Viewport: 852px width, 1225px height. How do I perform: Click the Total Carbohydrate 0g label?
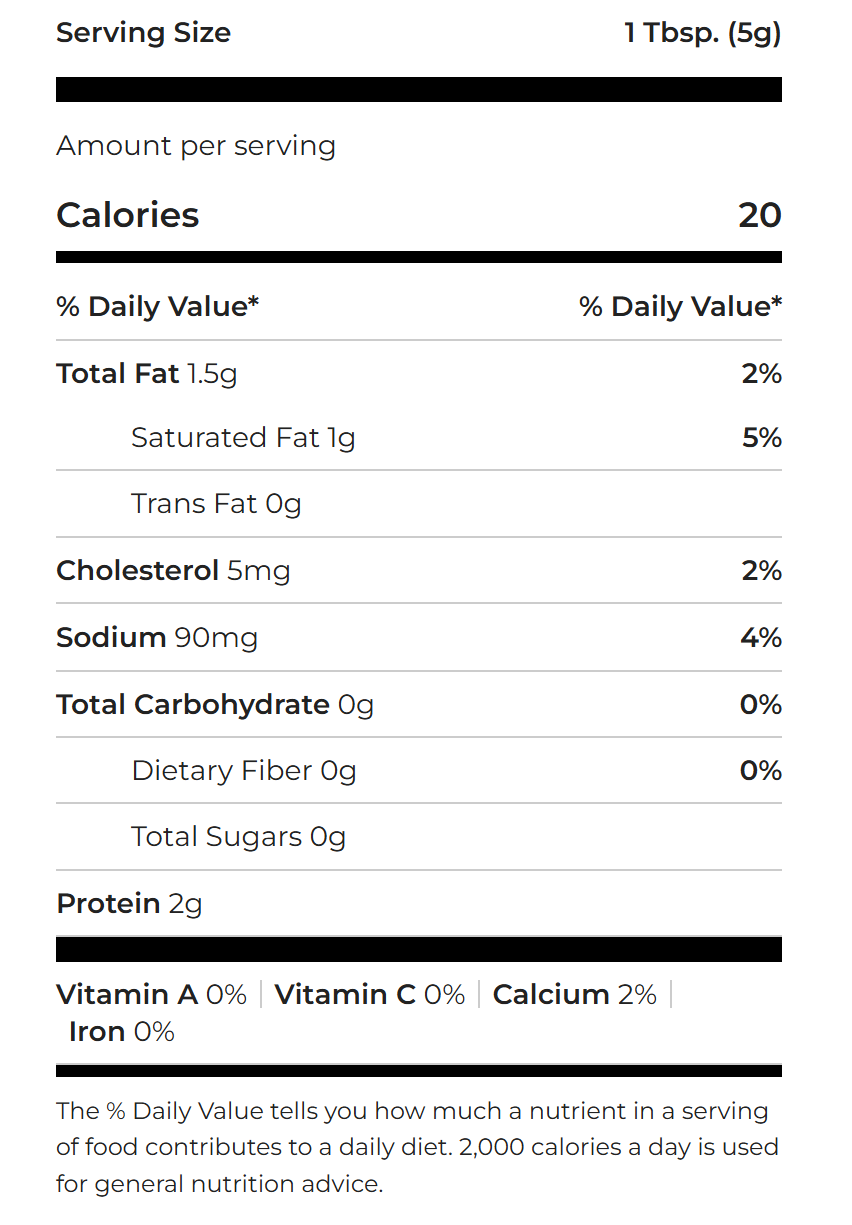coord(215,705)
